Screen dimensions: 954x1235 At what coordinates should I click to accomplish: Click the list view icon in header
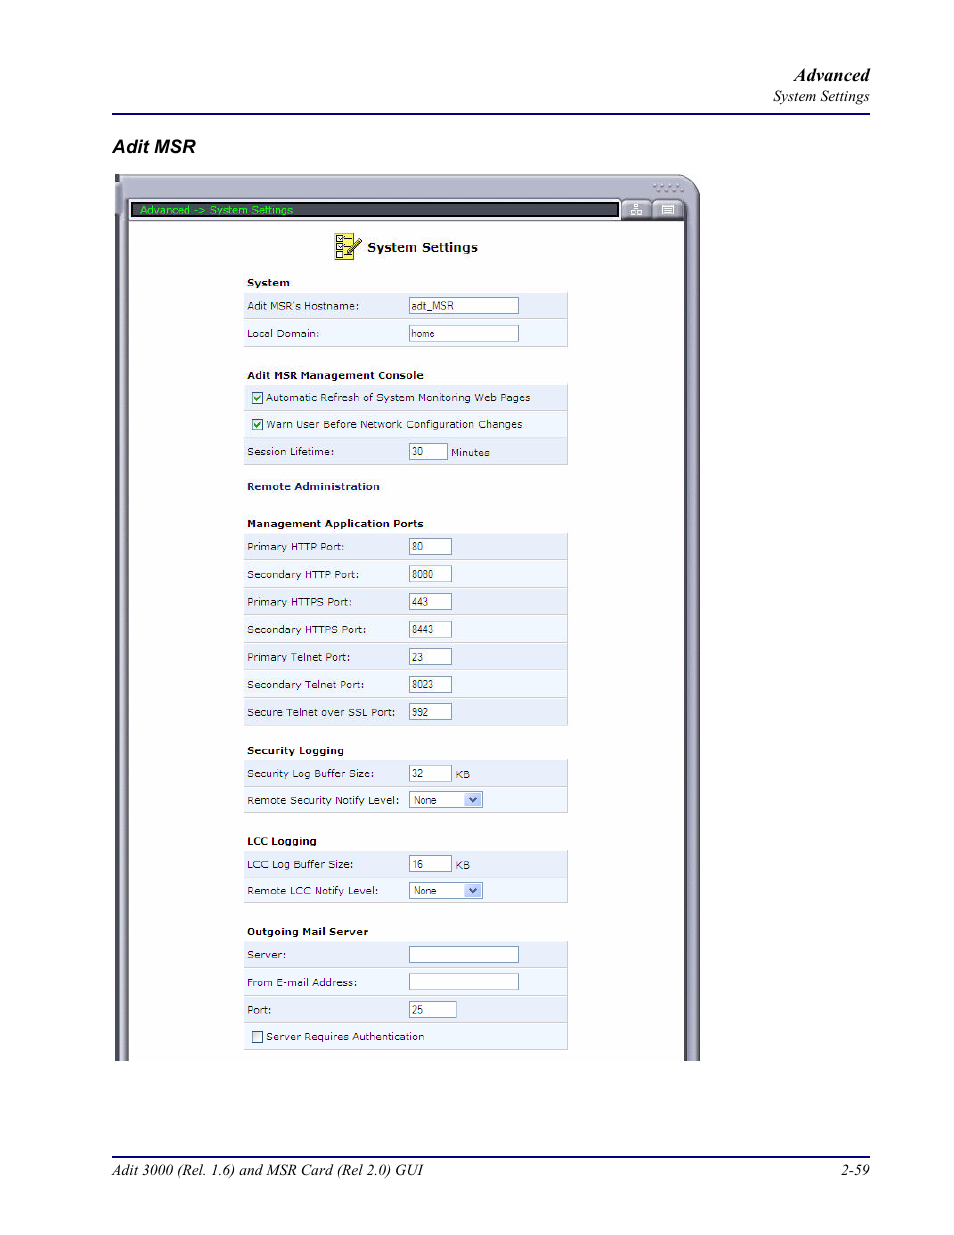click(668, 209)
